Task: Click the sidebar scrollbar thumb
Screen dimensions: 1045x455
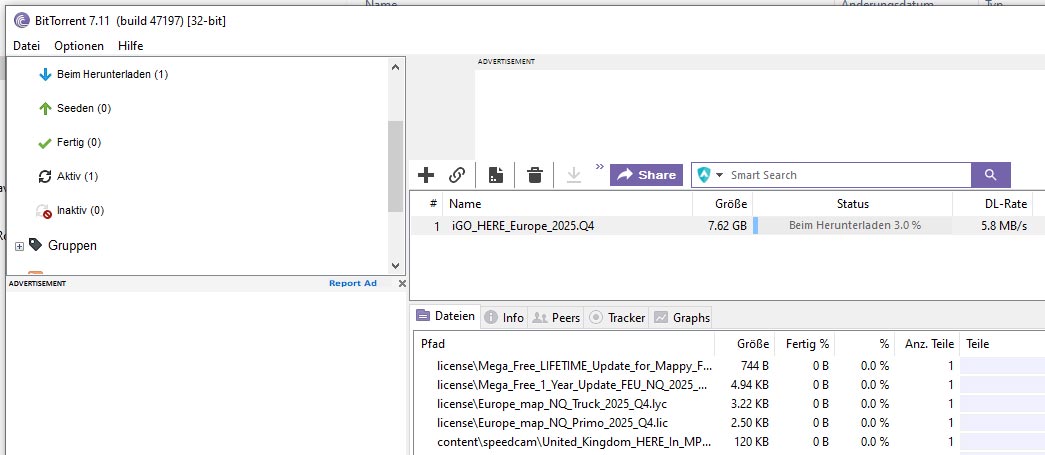Action: click(395, 166)
